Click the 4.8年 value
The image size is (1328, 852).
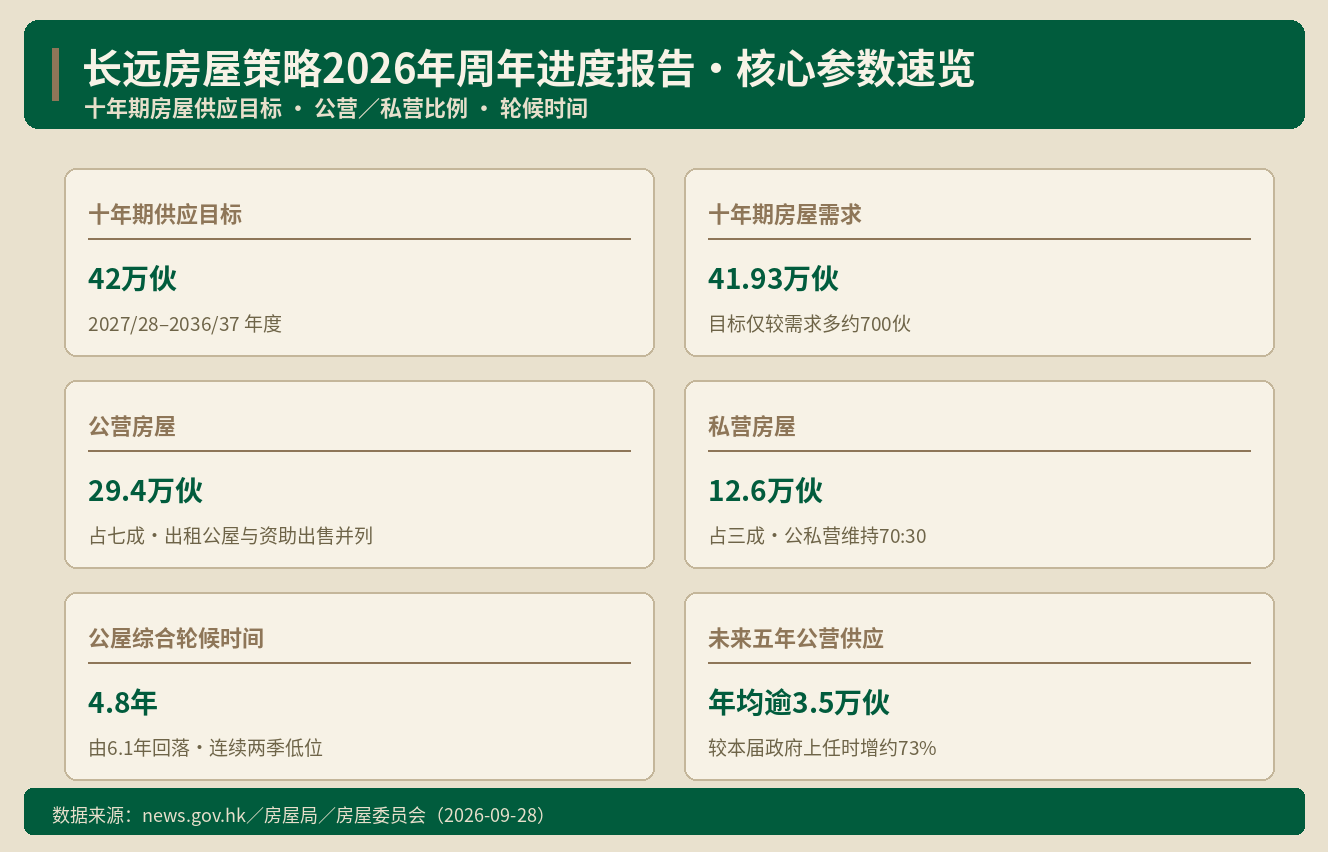(x=123, y=703)
